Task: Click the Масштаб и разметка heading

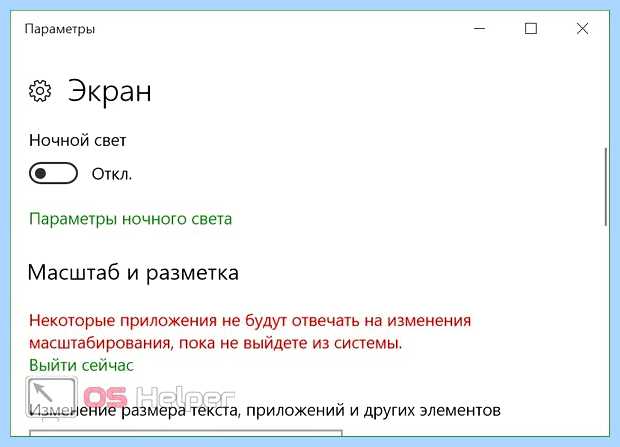Action: click(x=133, y=273)
